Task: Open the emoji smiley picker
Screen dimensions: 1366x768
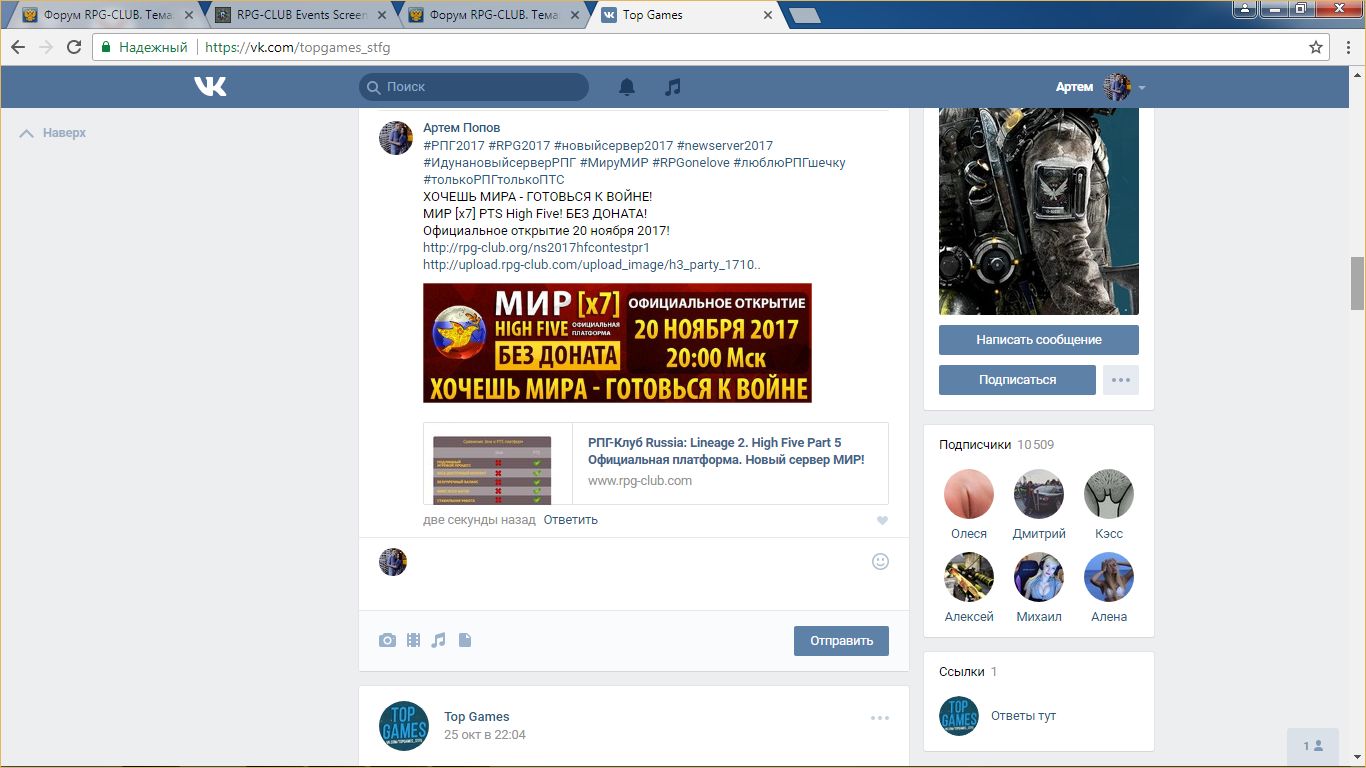Action: coord(880,561)
